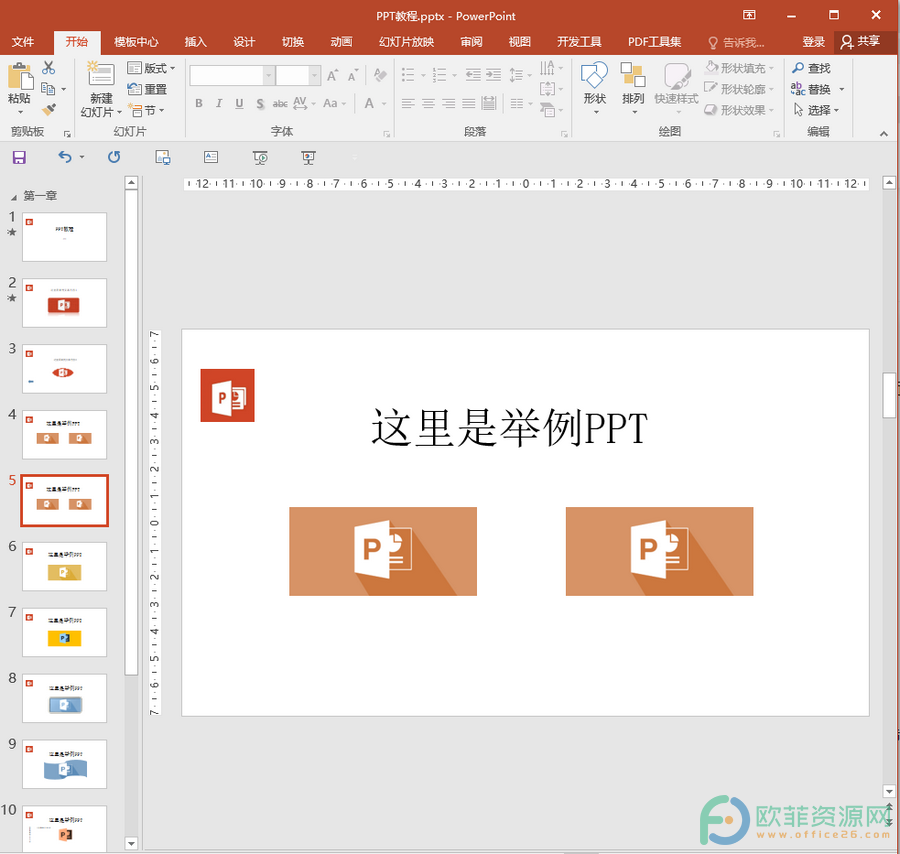Click the Copy icon in clipboard group

[x=48, y=89]
